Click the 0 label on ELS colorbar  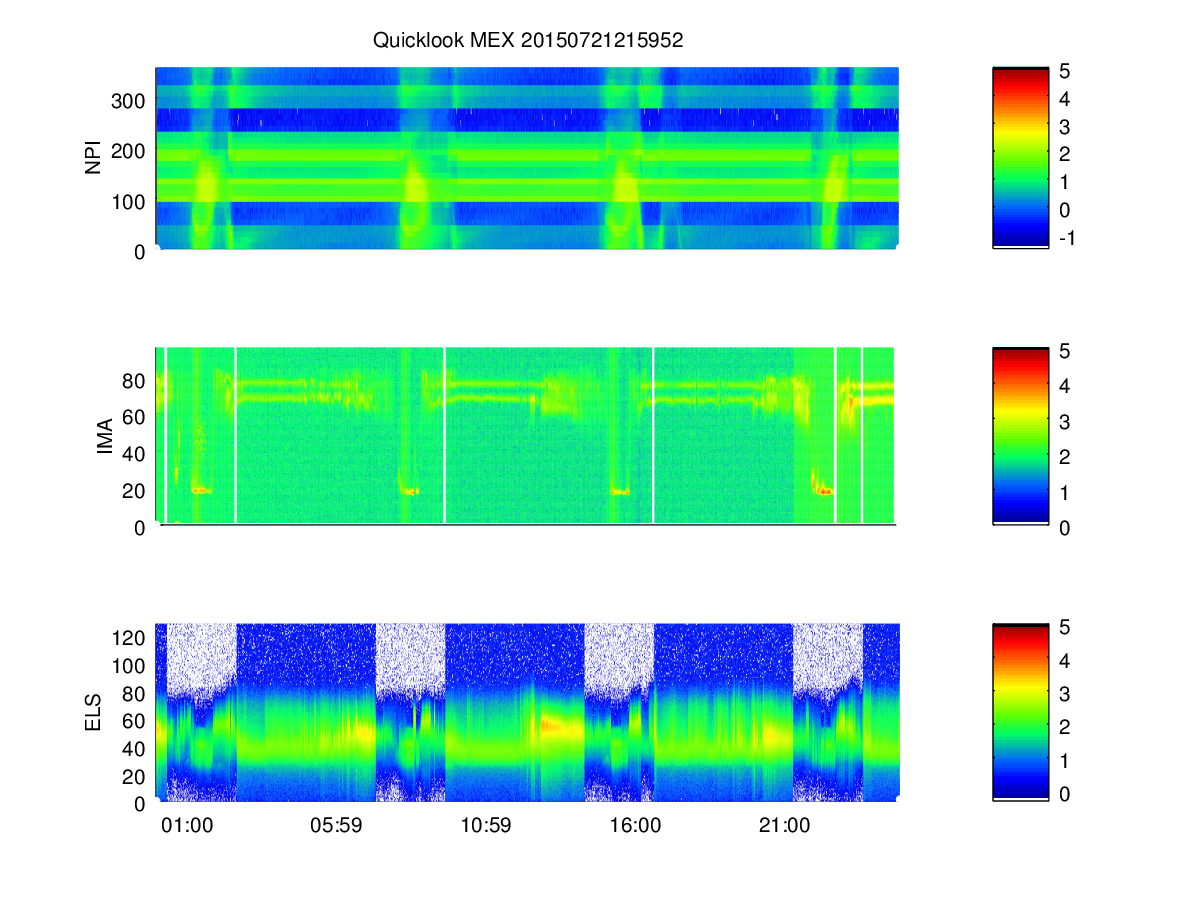click(1065, 794)
